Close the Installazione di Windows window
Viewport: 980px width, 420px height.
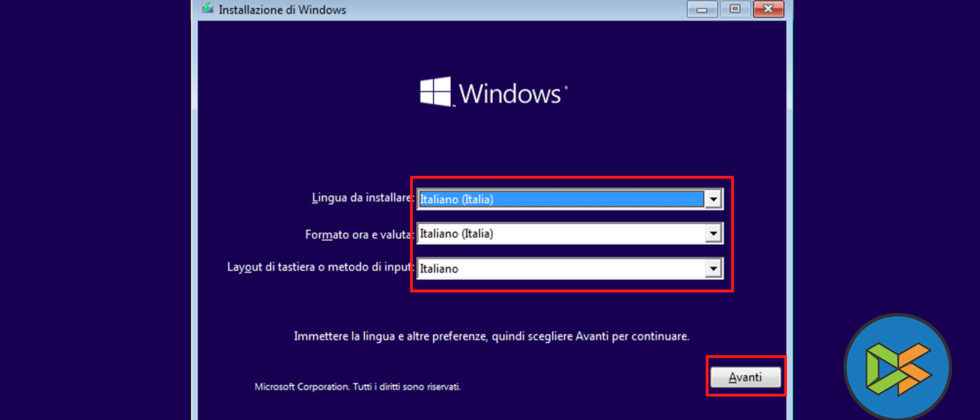769,9
